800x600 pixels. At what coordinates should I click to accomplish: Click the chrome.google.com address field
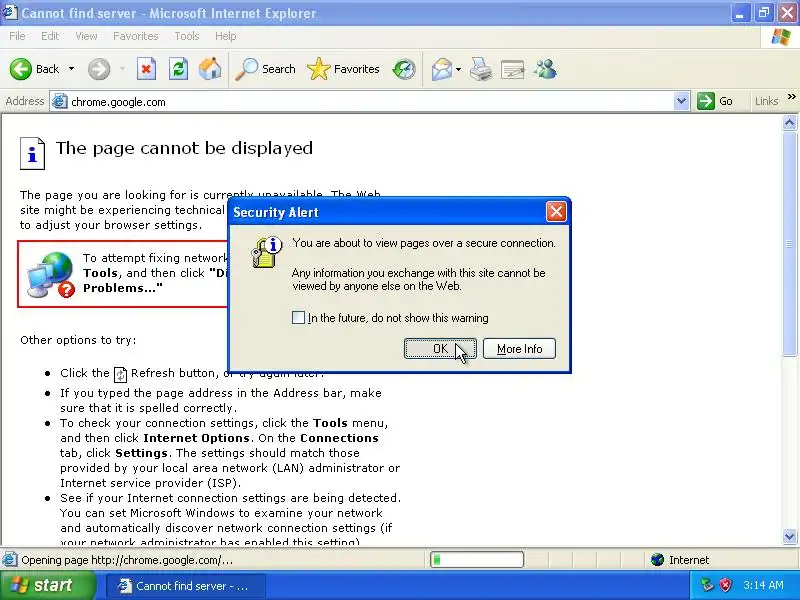tap(371, 102)
